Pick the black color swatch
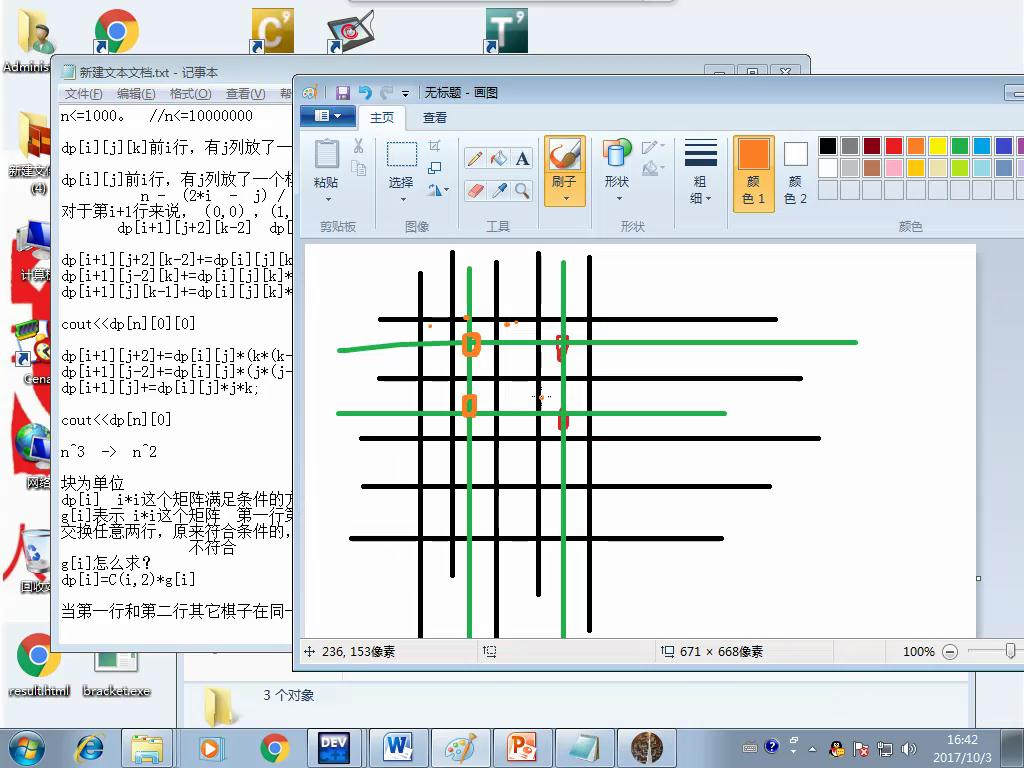Image resolution: width=1024 pixels, height=768 pixels. 827,146
